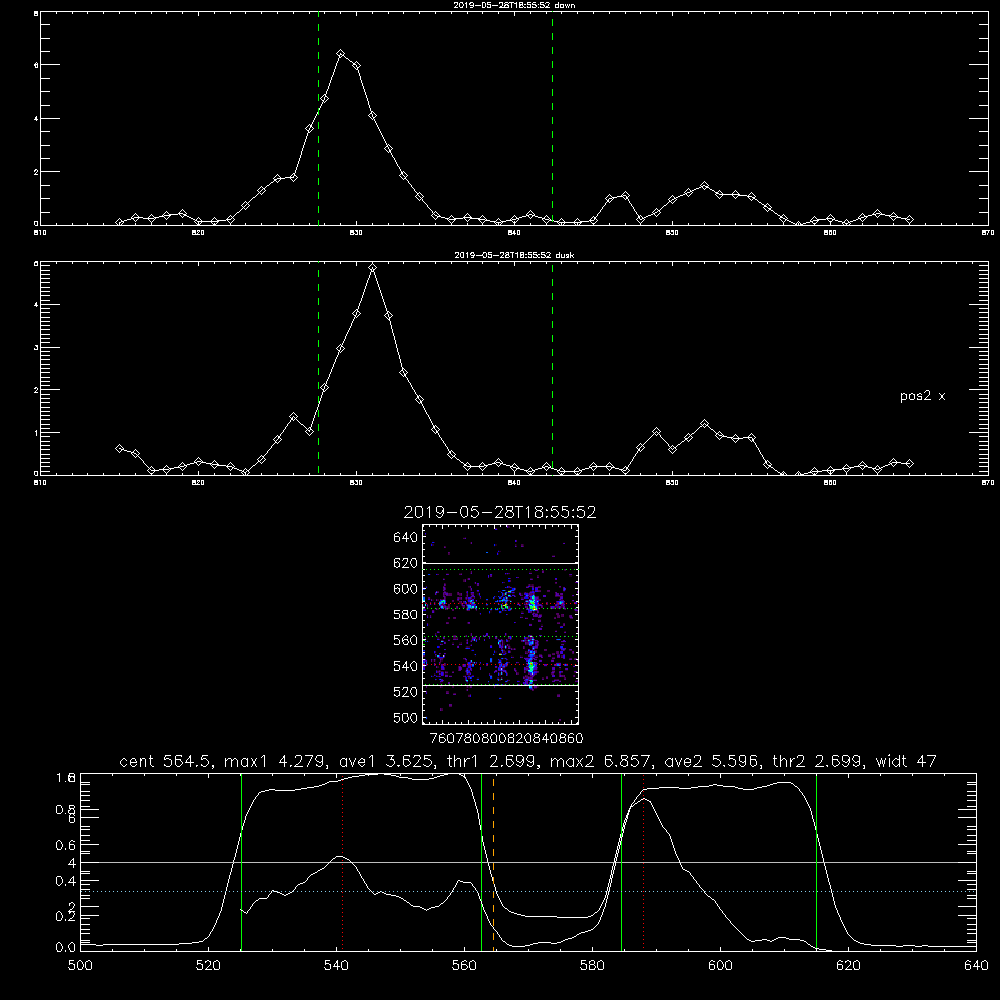Click the '520' y-axis label beside detector image
The width and height of the screenshot is (1000, 1000).
(406, 692)
